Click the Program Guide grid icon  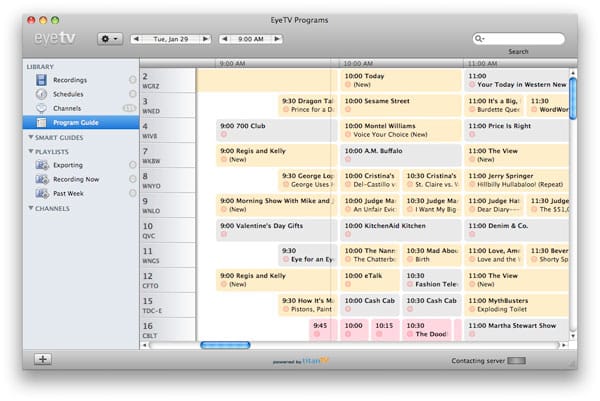coord(41,122)
